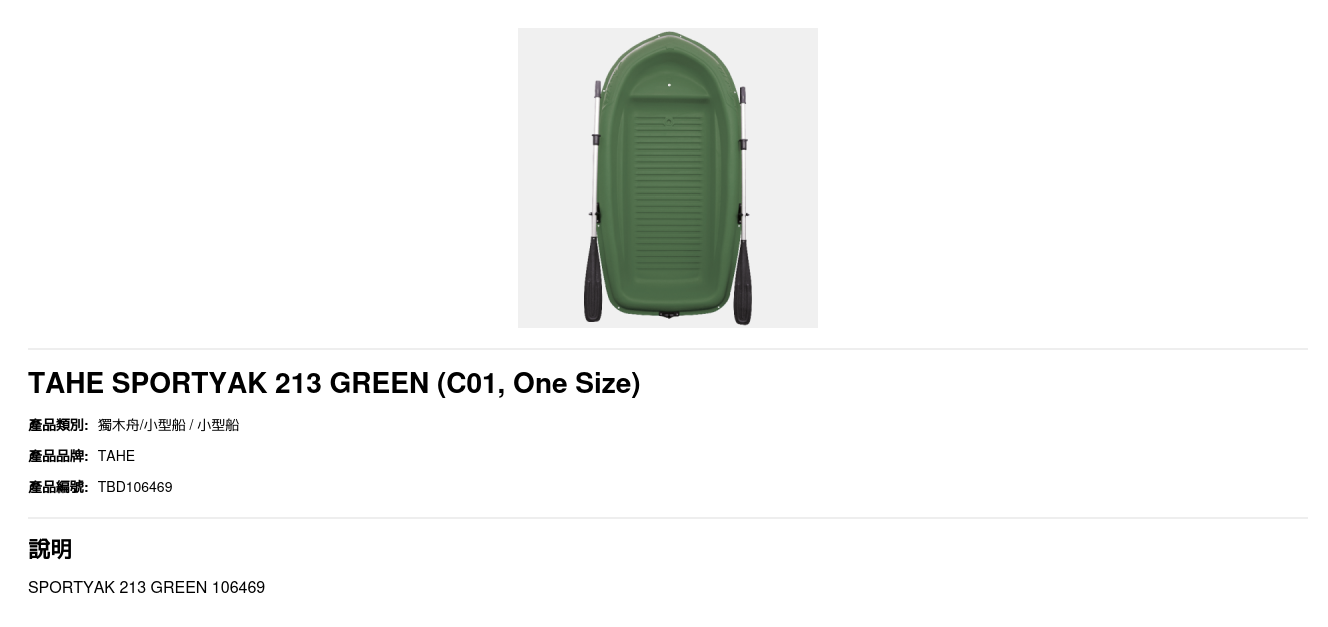Open the 獨木舟/小型船 category link
1328x627 pixels.
click(141, 425)
